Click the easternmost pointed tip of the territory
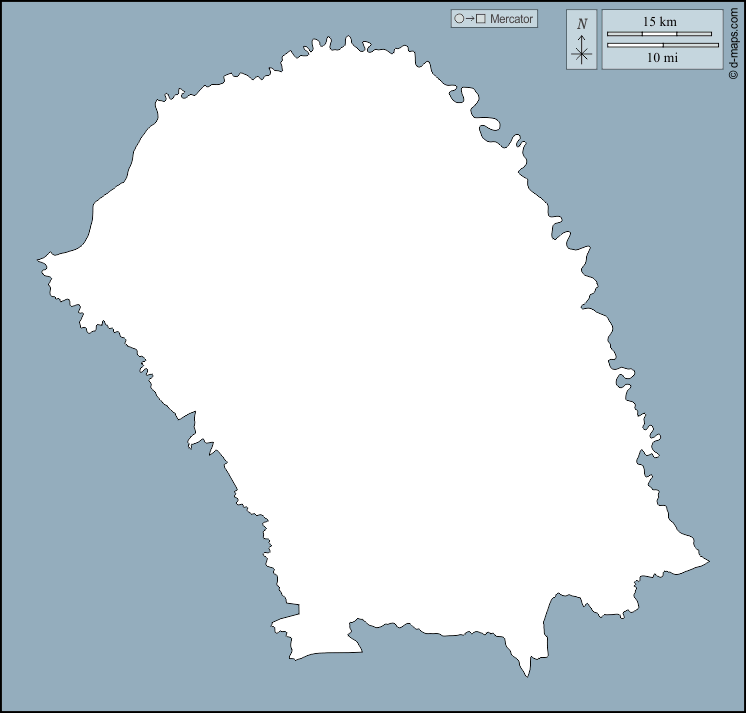 pos(706,561)
